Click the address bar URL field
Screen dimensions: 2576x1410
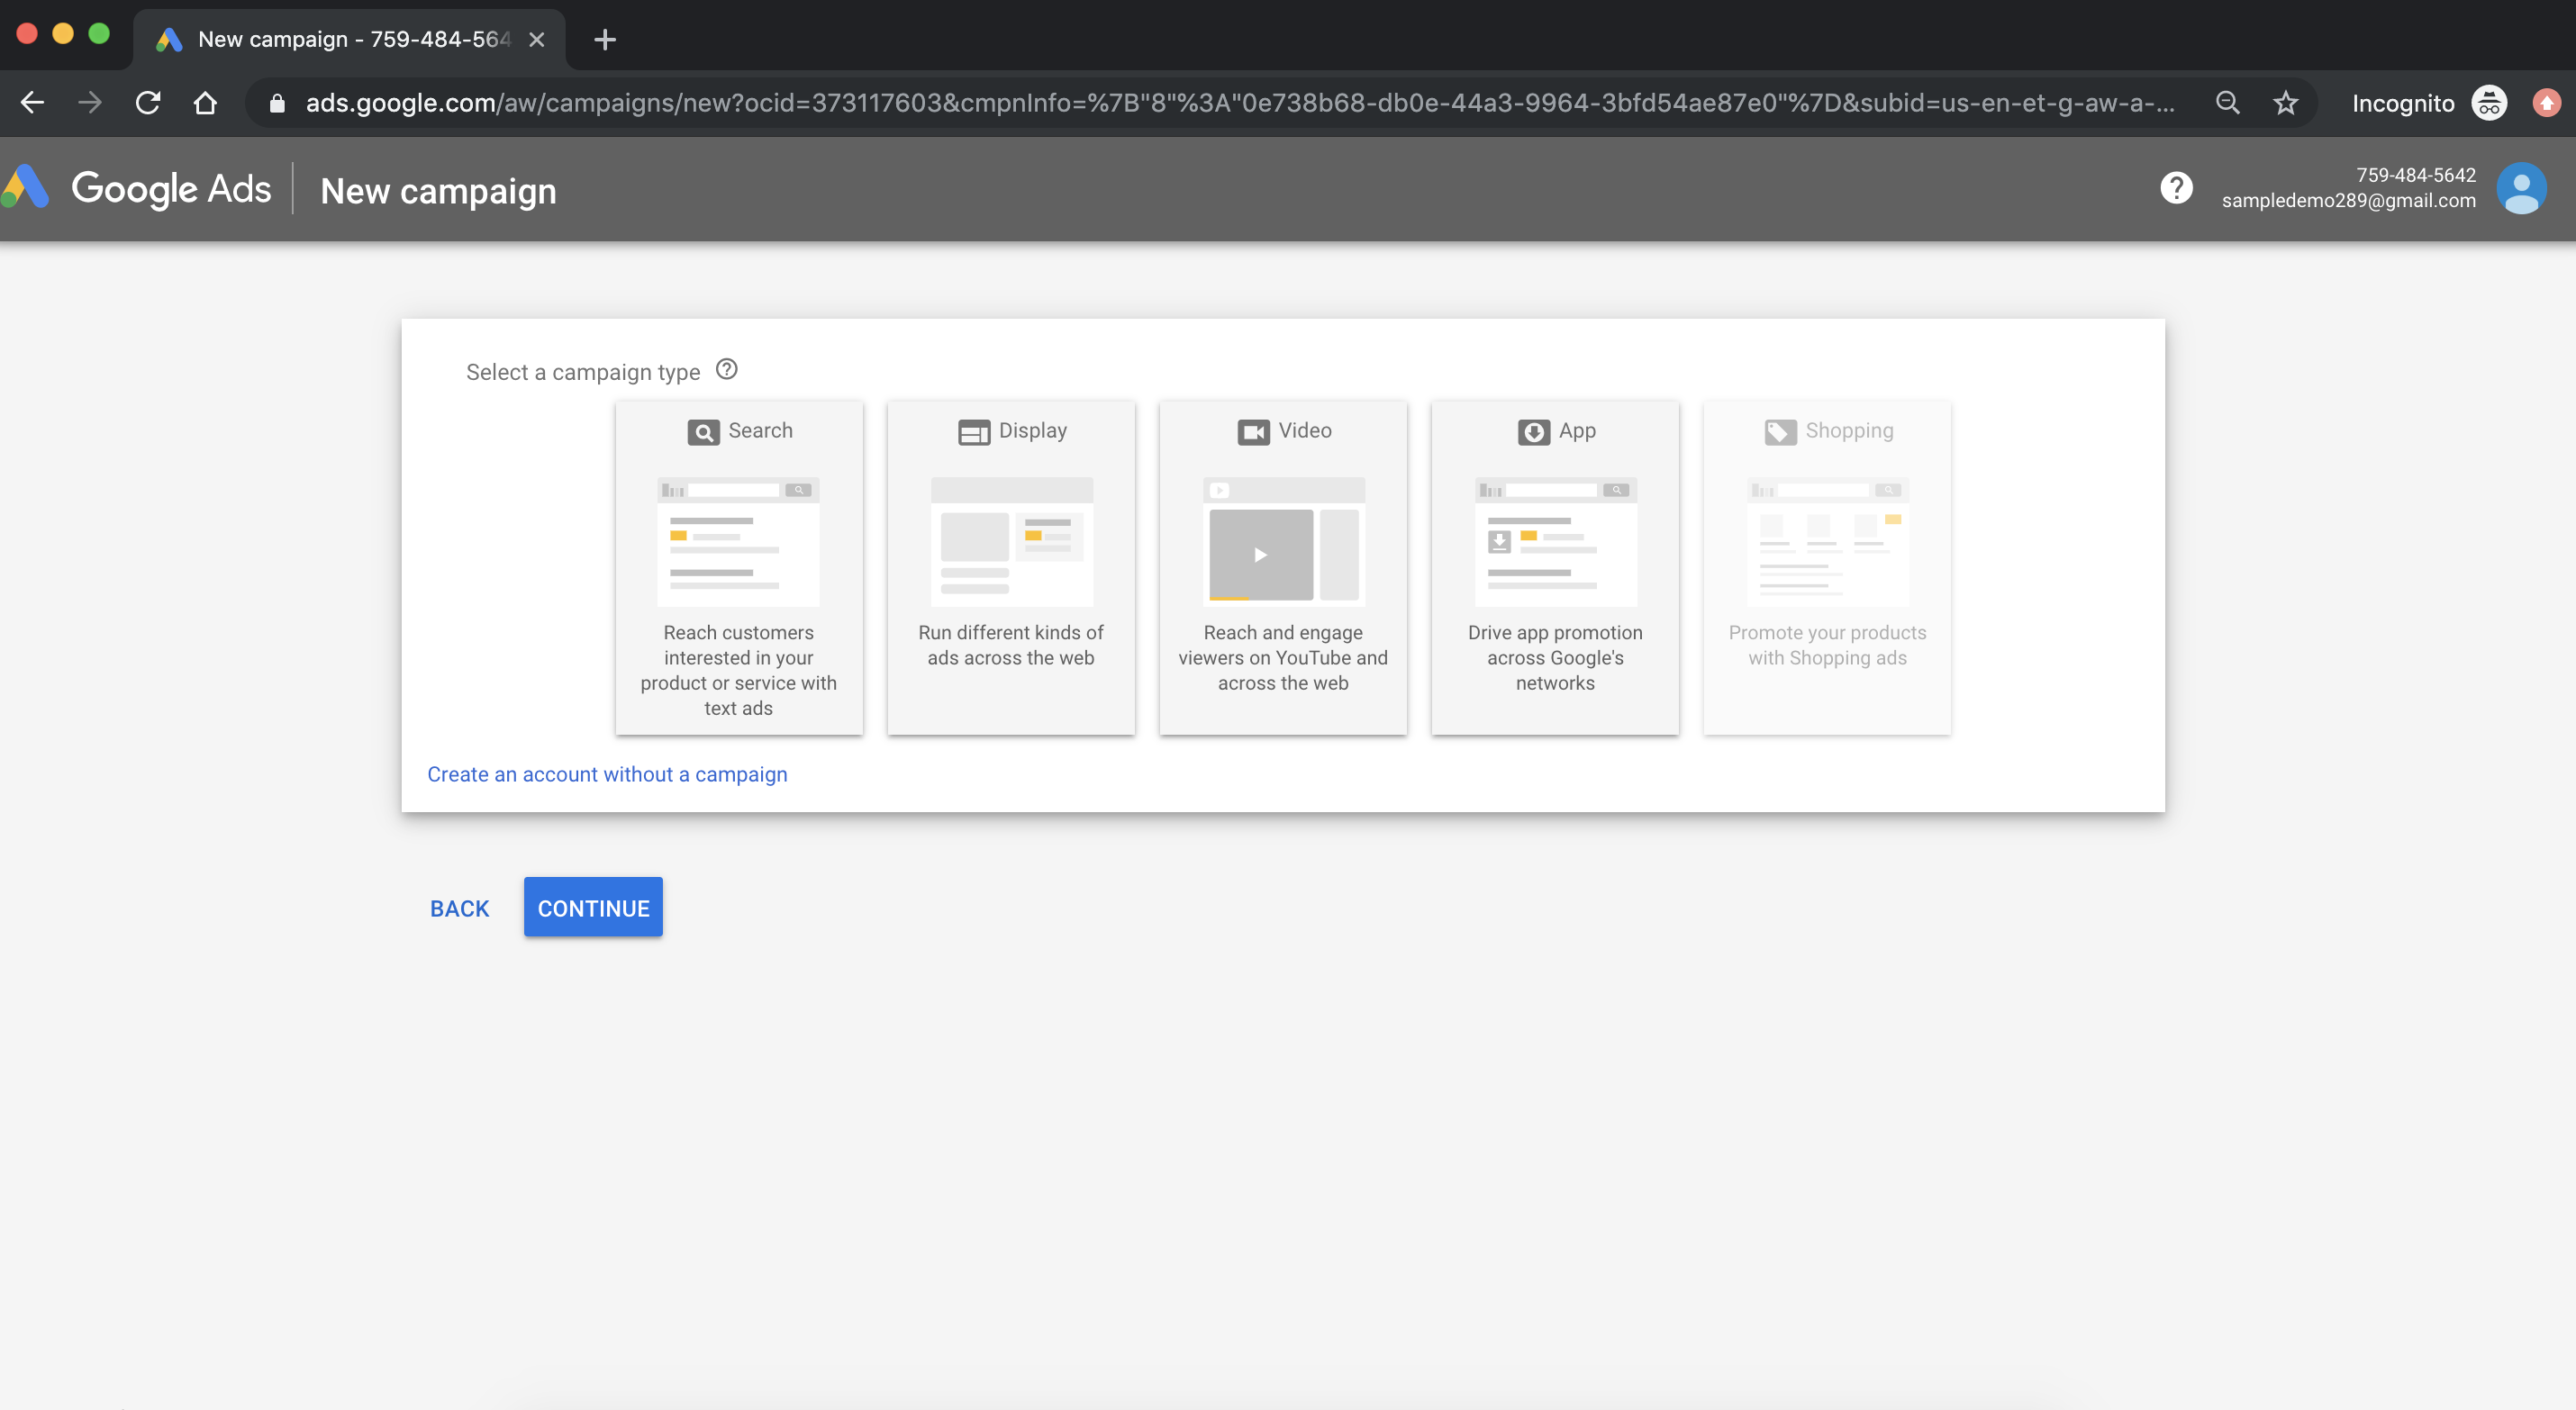(1240, 103)
